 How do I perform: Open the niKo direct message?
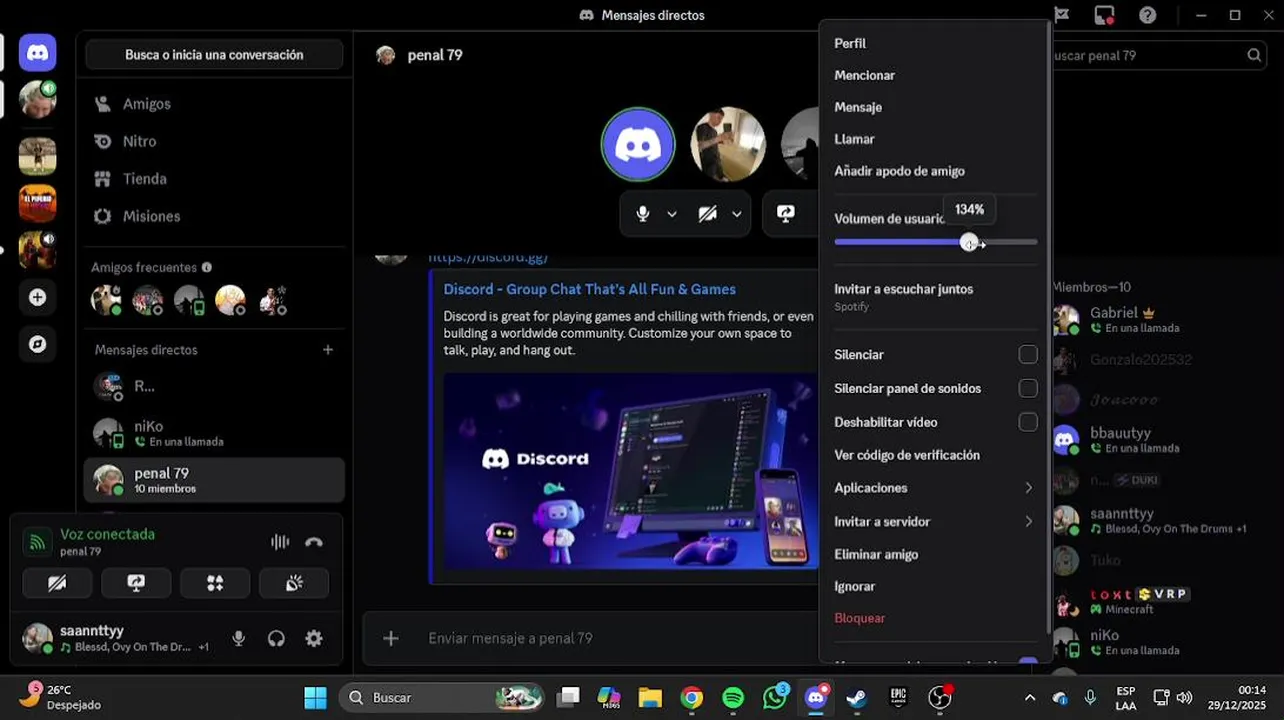coord(214,433)
